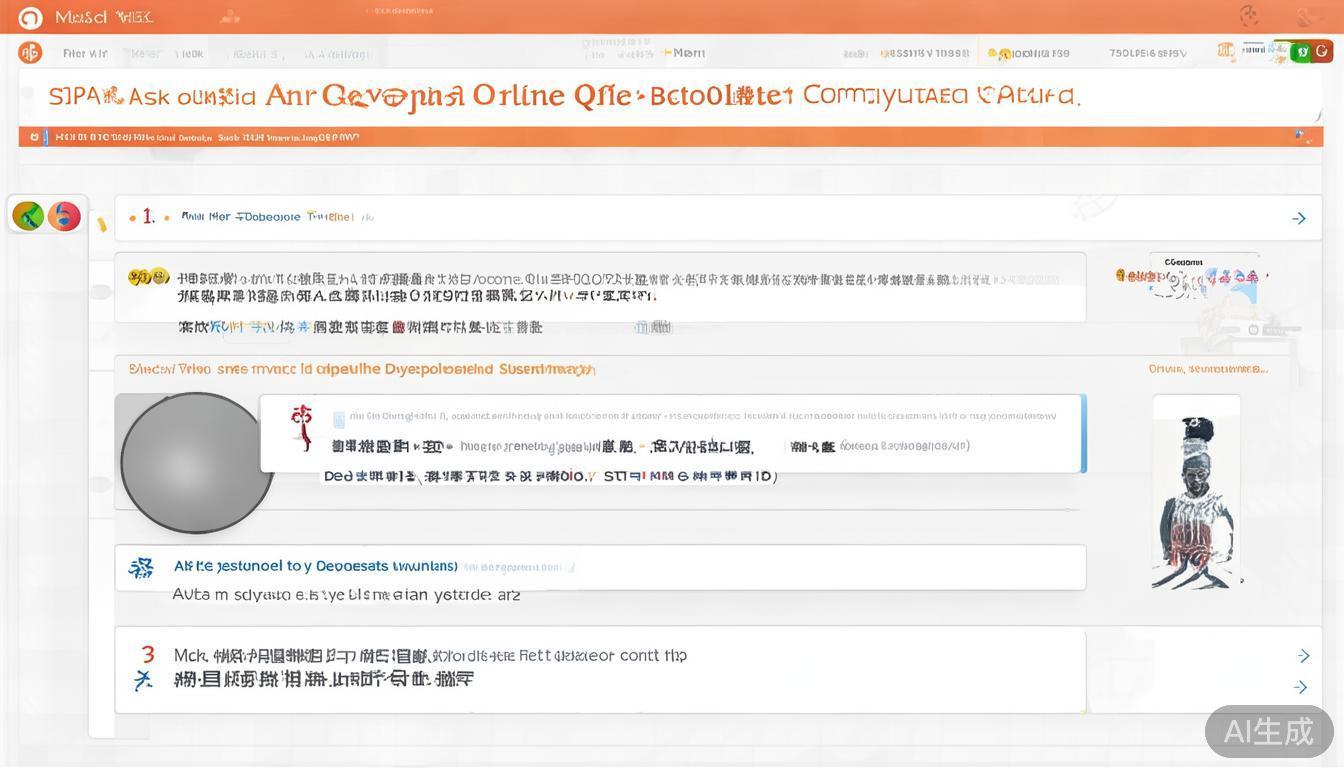
Task: Expand item 1 using its right arrow
Action: click(x=1299, y=218)
